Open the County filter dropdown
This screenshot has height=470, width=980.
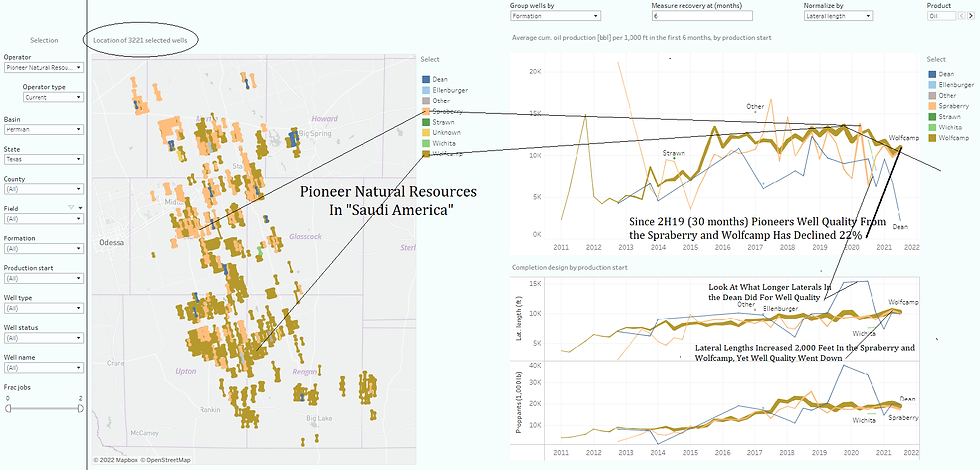[43, 189]
